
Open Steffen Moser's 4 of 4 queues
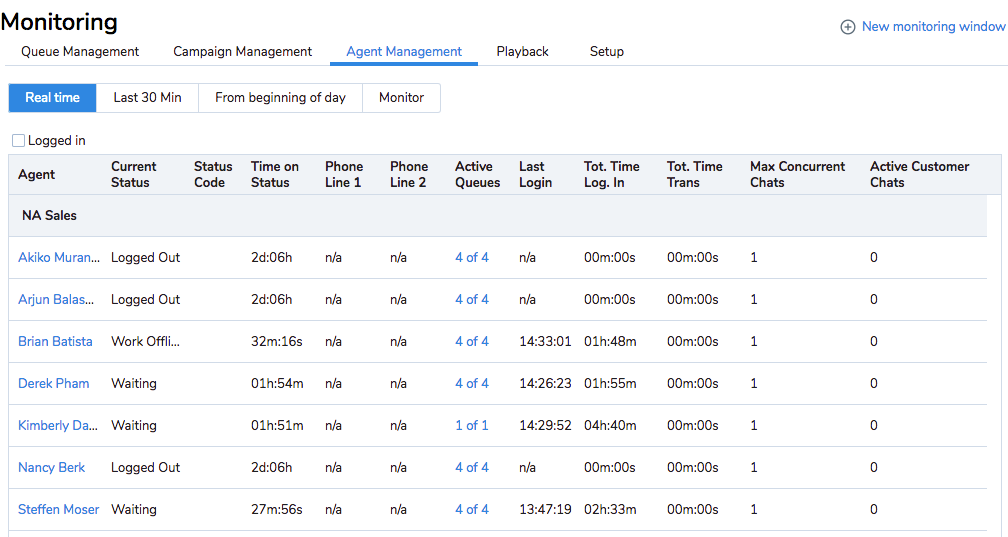tap(472, 509)
